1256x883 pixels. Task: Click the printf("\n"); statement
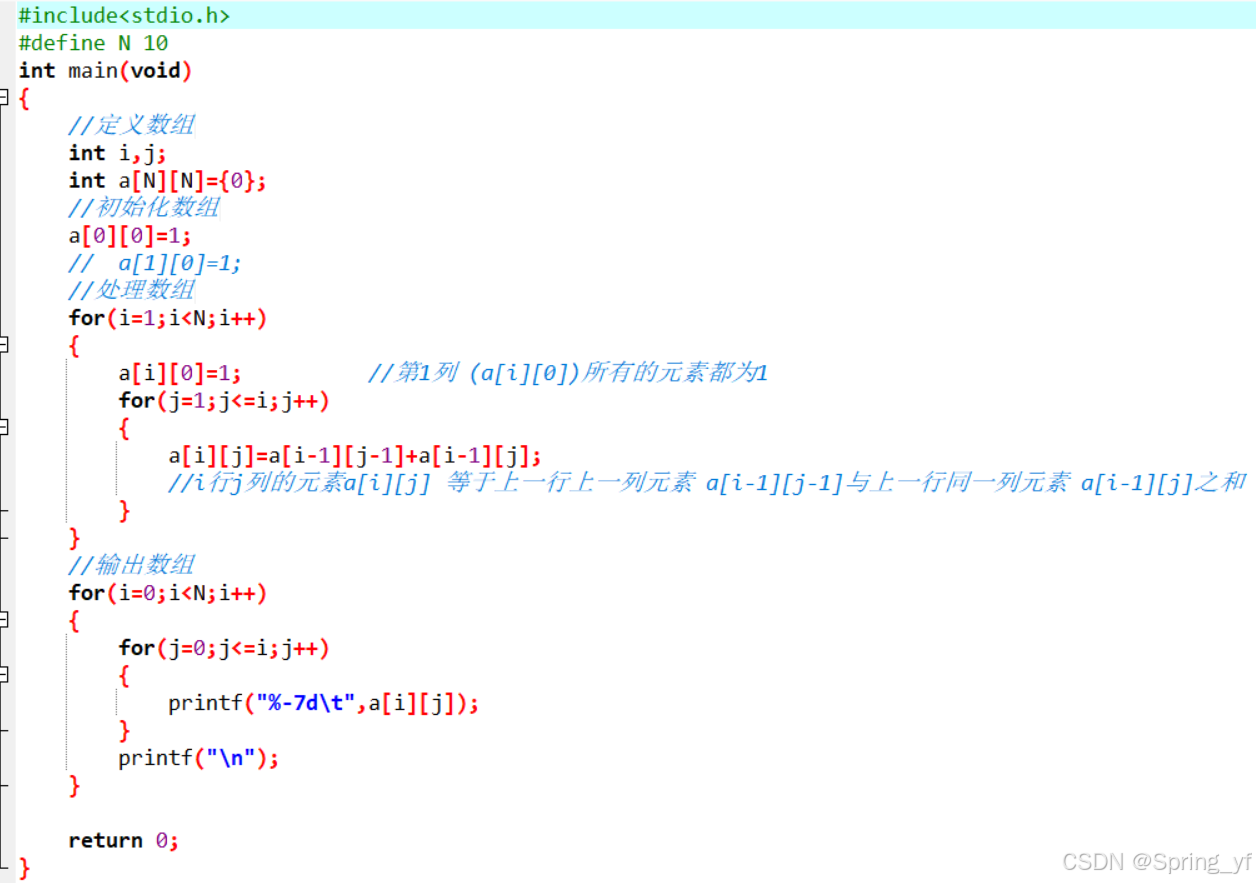coord(199,758)
